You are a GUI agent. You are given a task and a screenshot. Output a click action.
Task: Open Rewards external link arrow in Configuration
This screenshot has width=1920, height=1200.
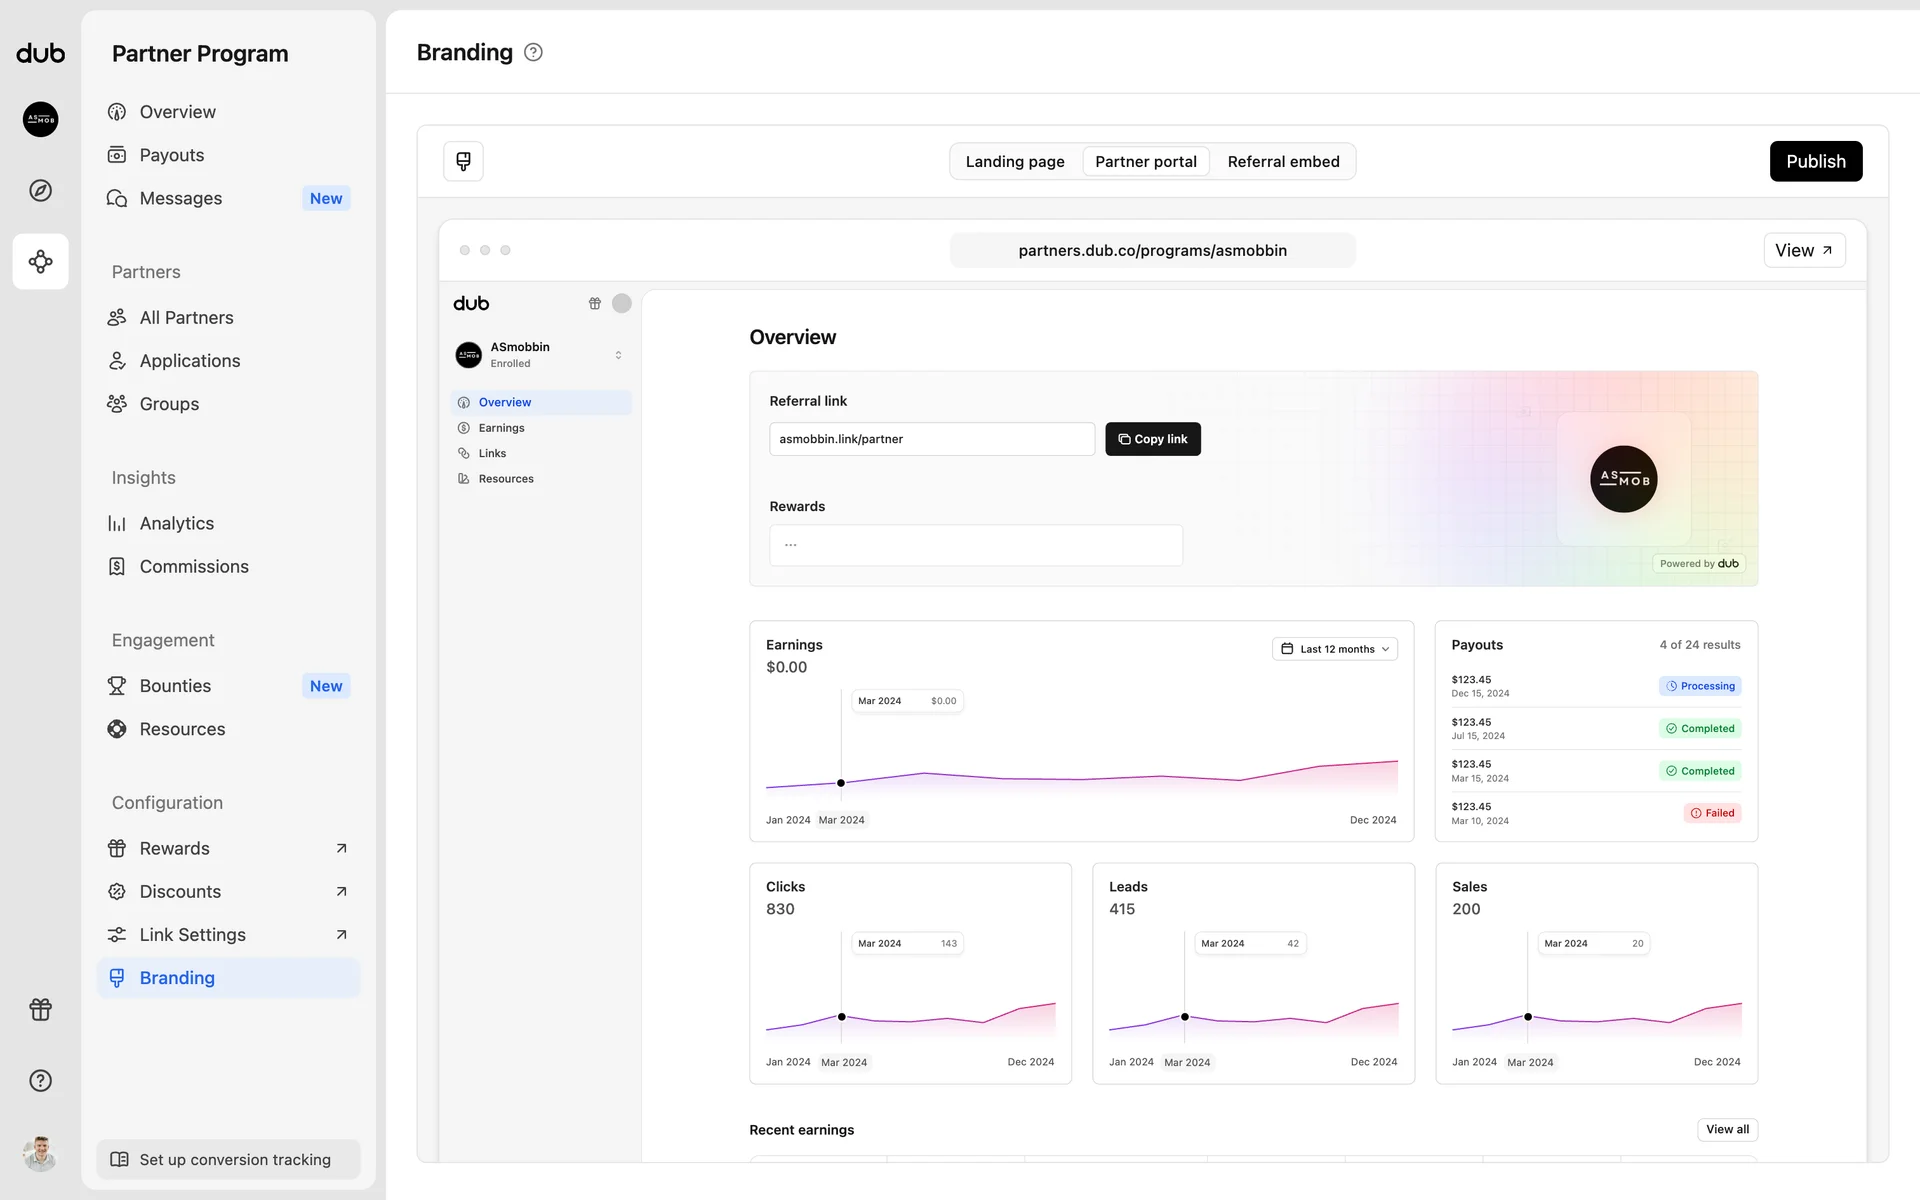[x=341, y=848]
